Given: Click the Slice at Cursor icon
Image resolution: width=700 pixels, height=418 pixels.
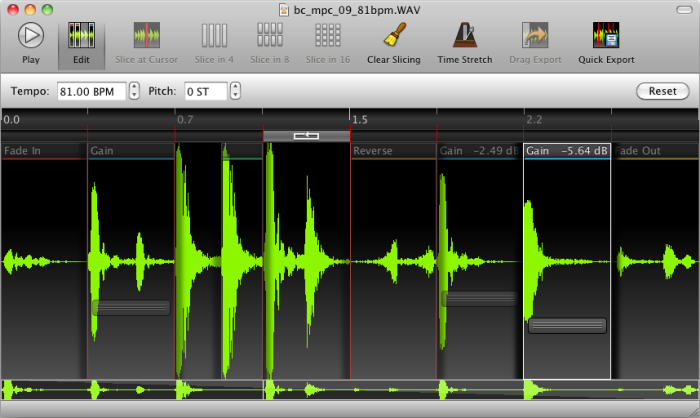Looking at the screenshot, I should 146,36.
